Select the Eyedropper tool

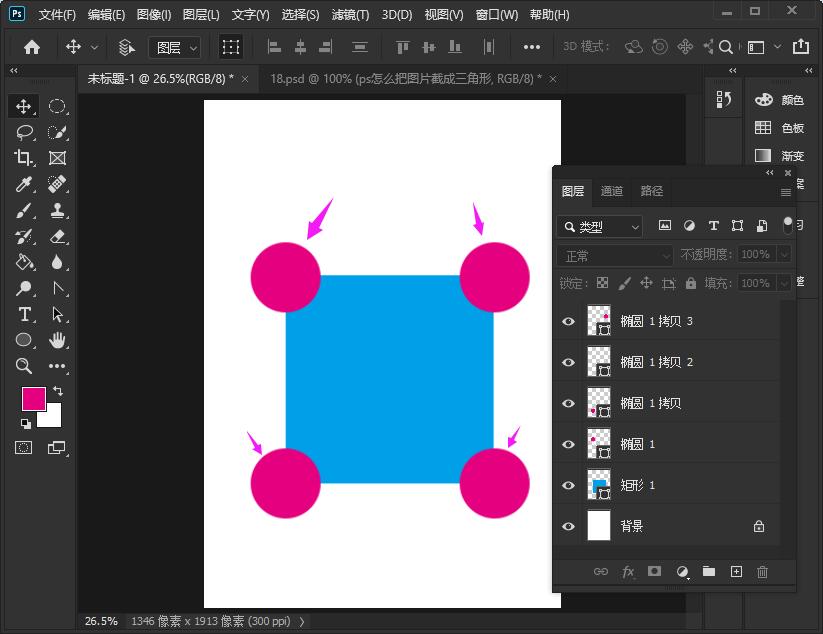point(24,184)
